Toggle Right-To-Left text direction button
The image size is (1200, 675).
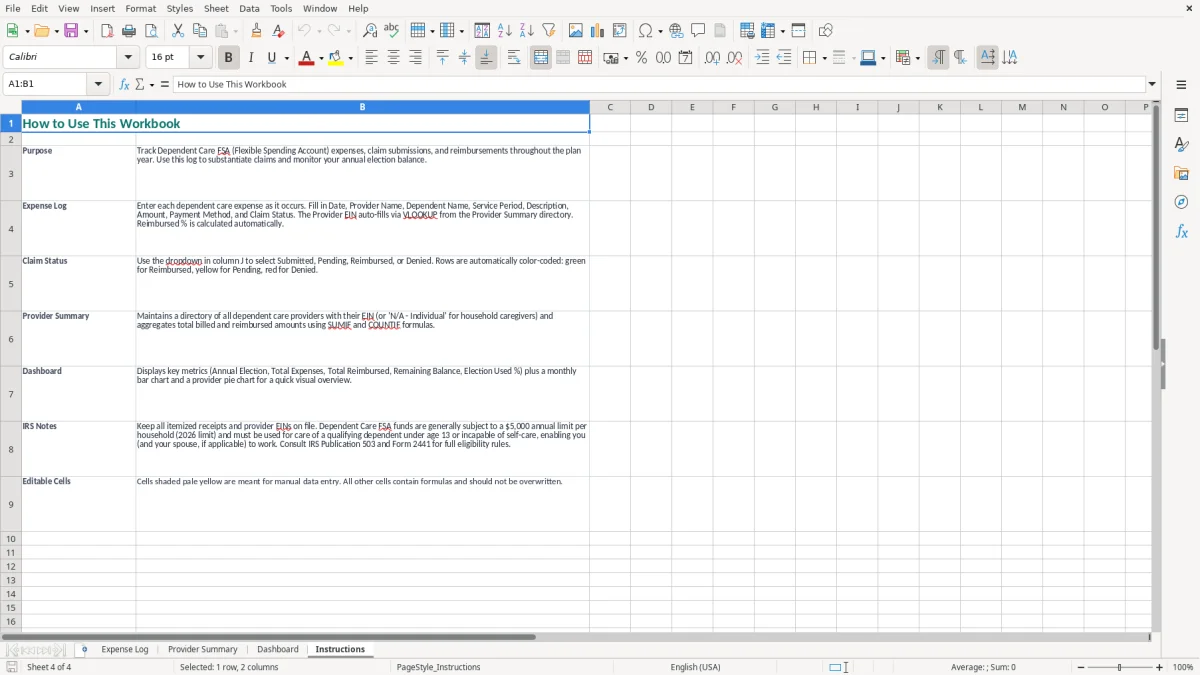tap(960, 58)
